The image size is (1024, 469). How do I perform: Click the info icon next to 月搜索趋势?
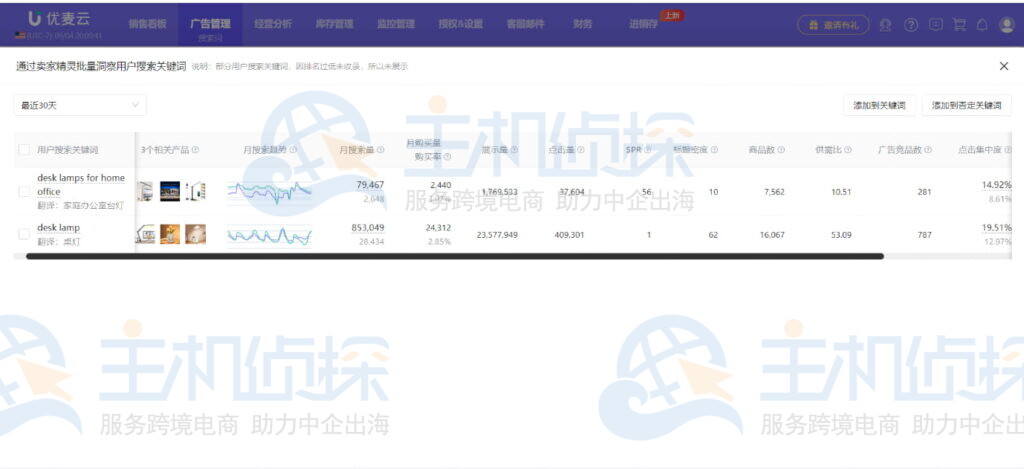(293, 150)
